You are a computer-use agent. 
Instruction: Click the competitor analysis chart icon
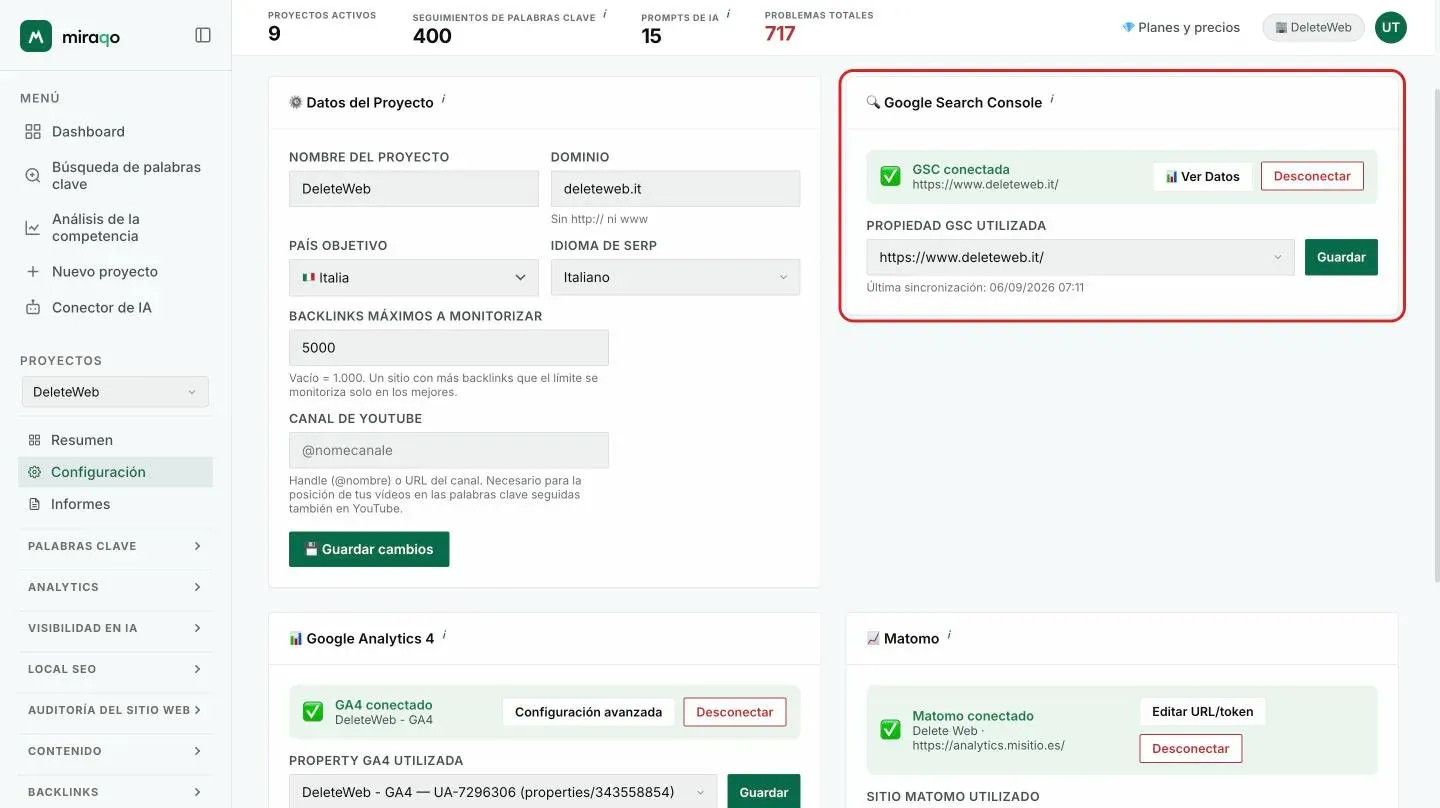[33, 228]
